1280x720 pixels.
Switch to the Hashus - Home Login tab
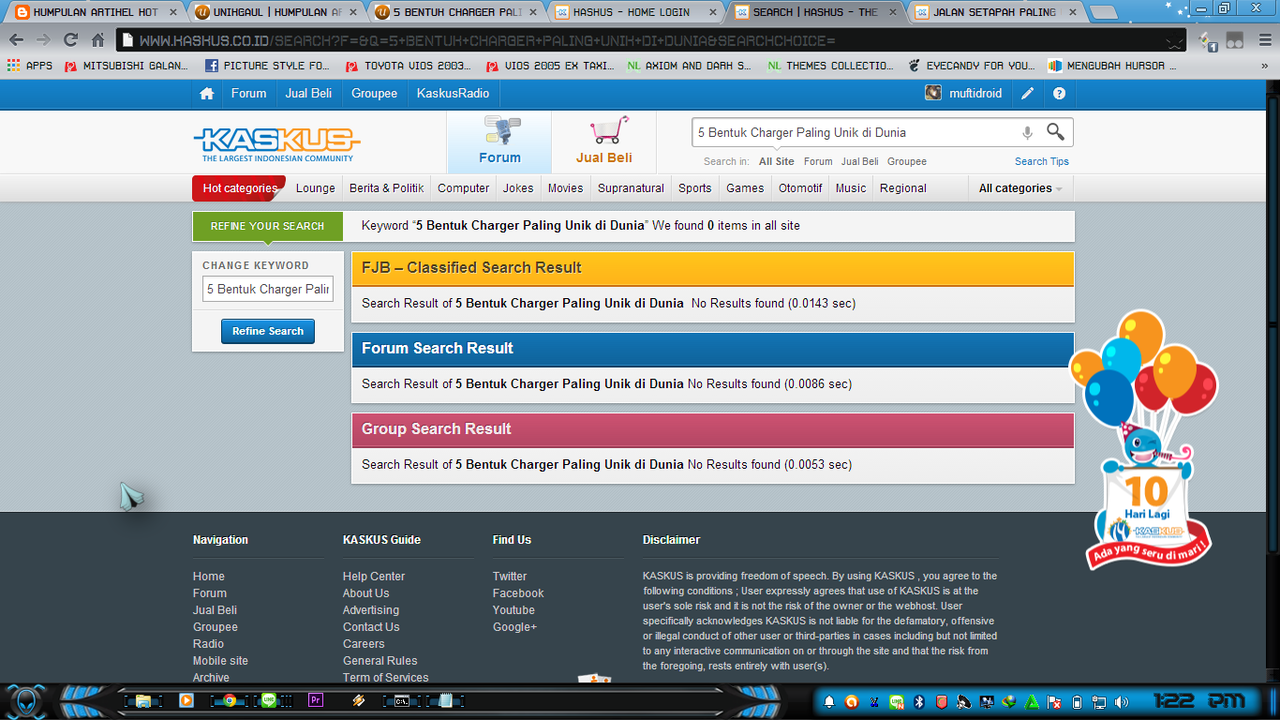click(x=636, y=13)
